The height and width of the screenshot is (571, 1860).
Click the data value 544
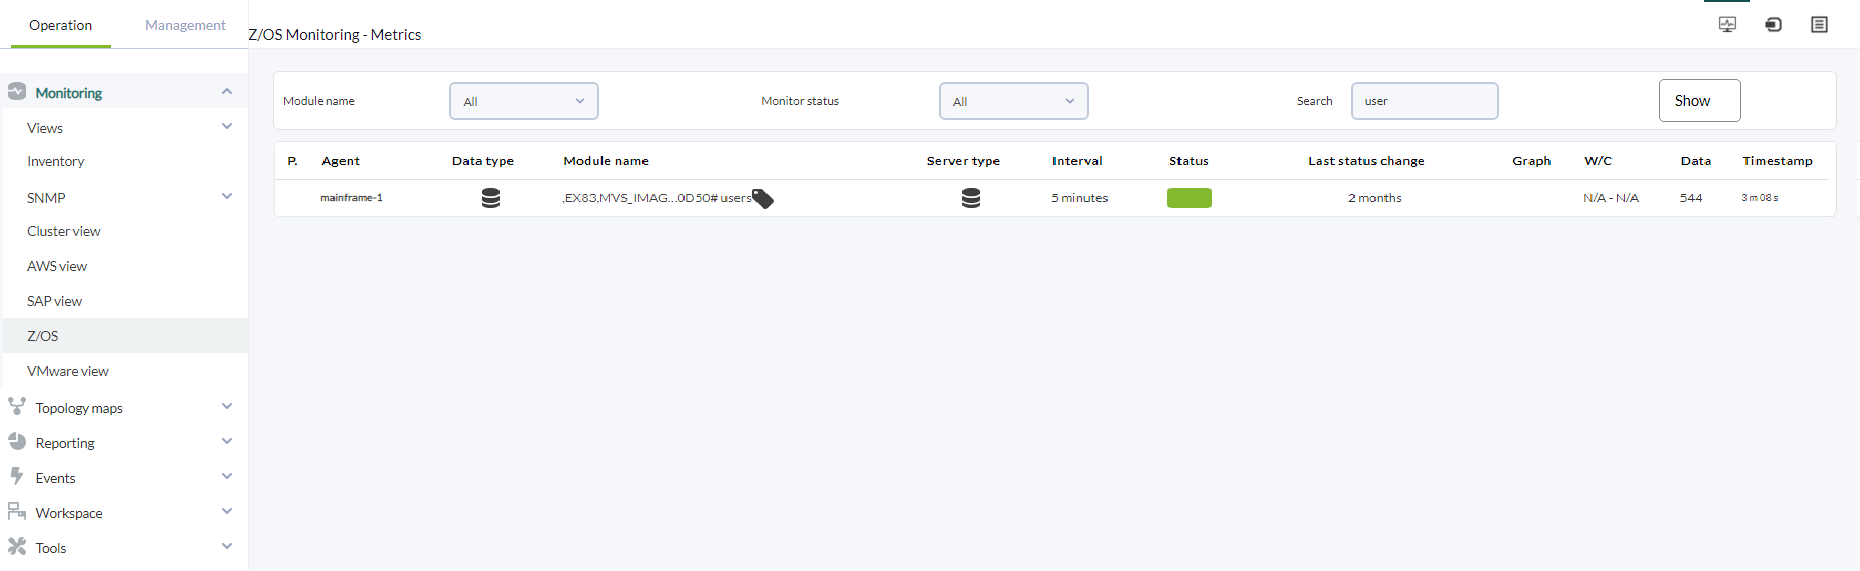[1691, 198]
